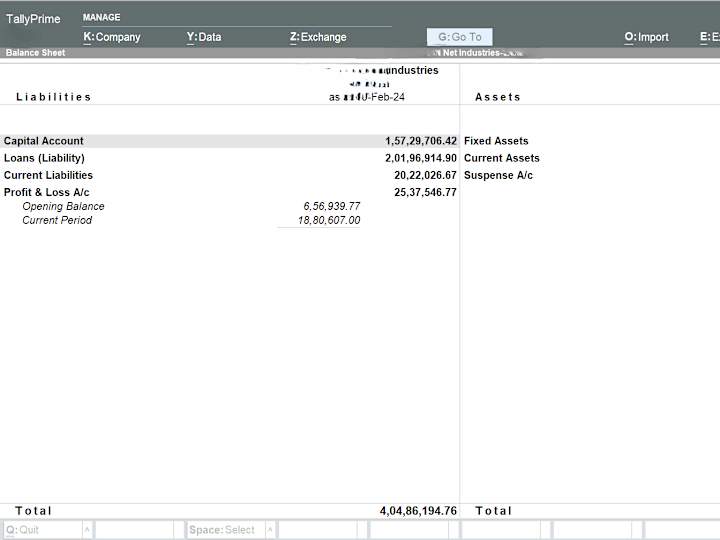Click the liabilities total 4,04,86,194.76
This screenshot has width=720, height=540.
[418, 511]
